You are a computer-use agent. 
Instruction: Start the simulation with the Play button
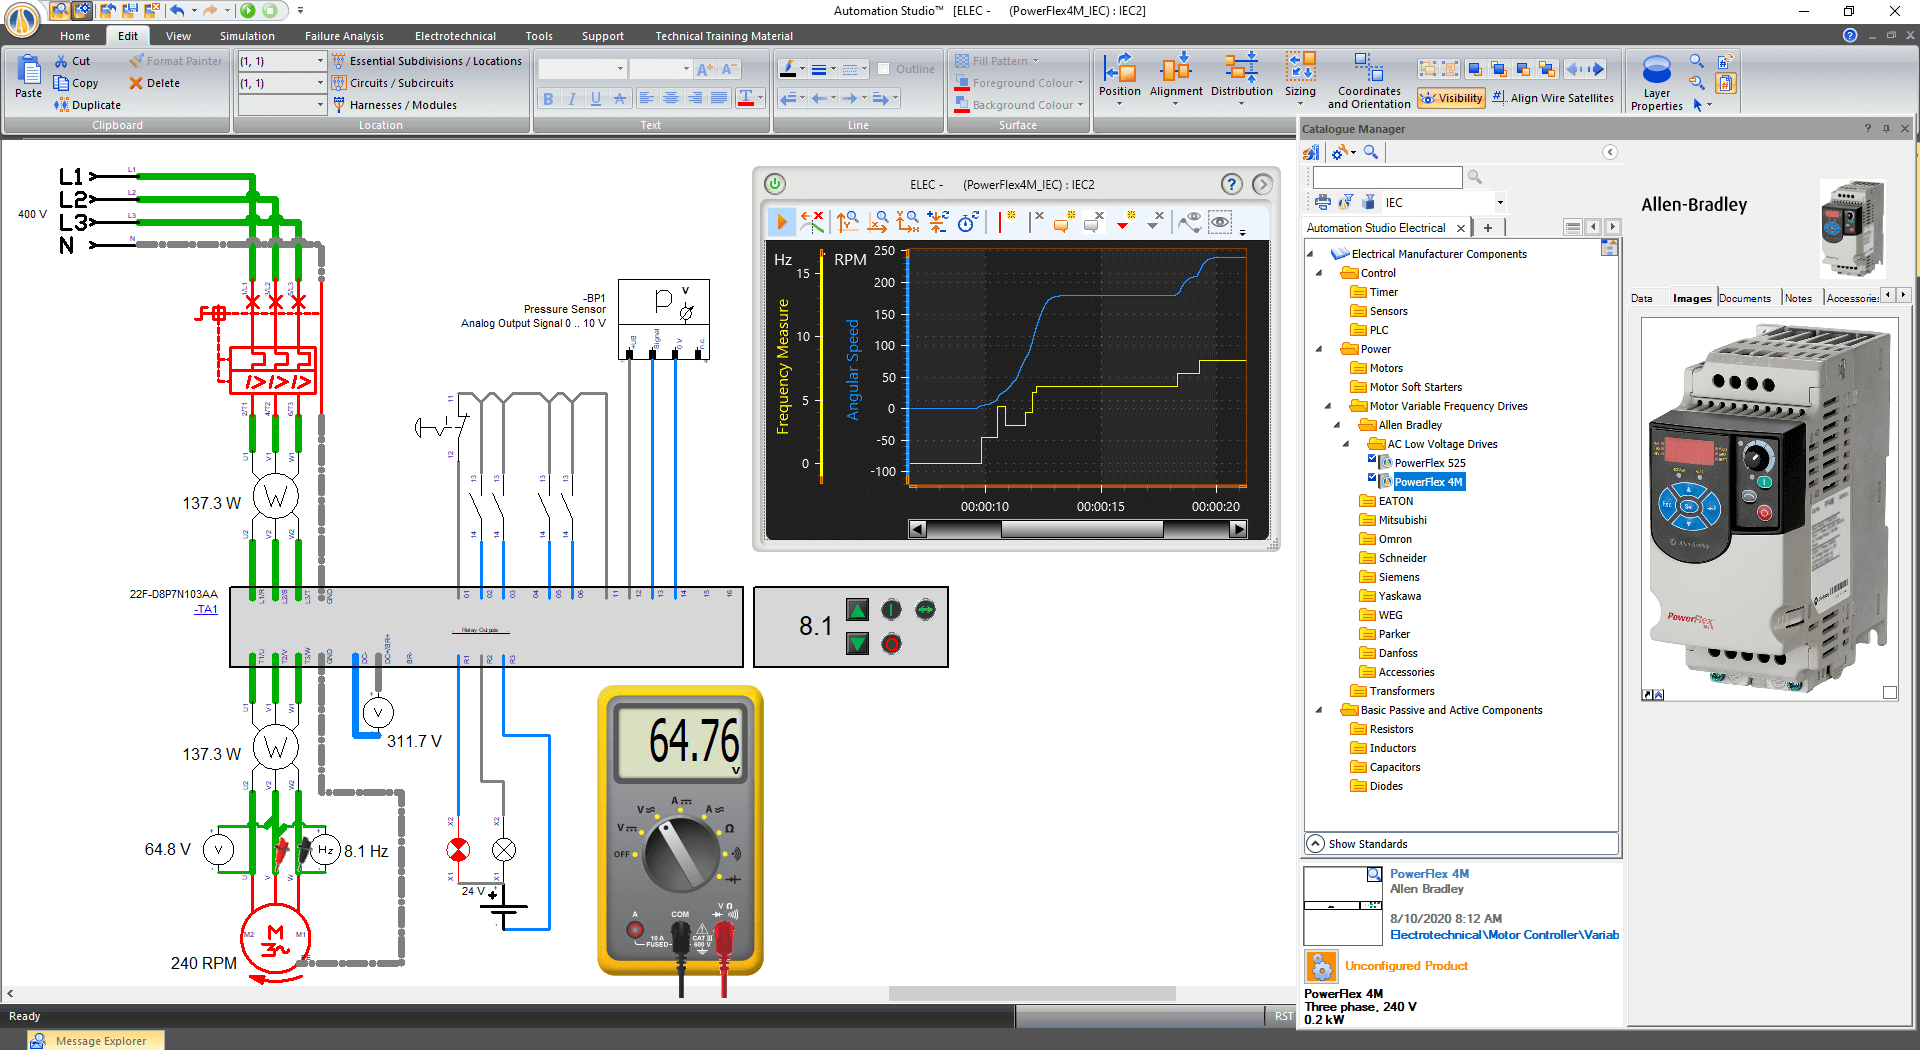(x=781, y=222)
